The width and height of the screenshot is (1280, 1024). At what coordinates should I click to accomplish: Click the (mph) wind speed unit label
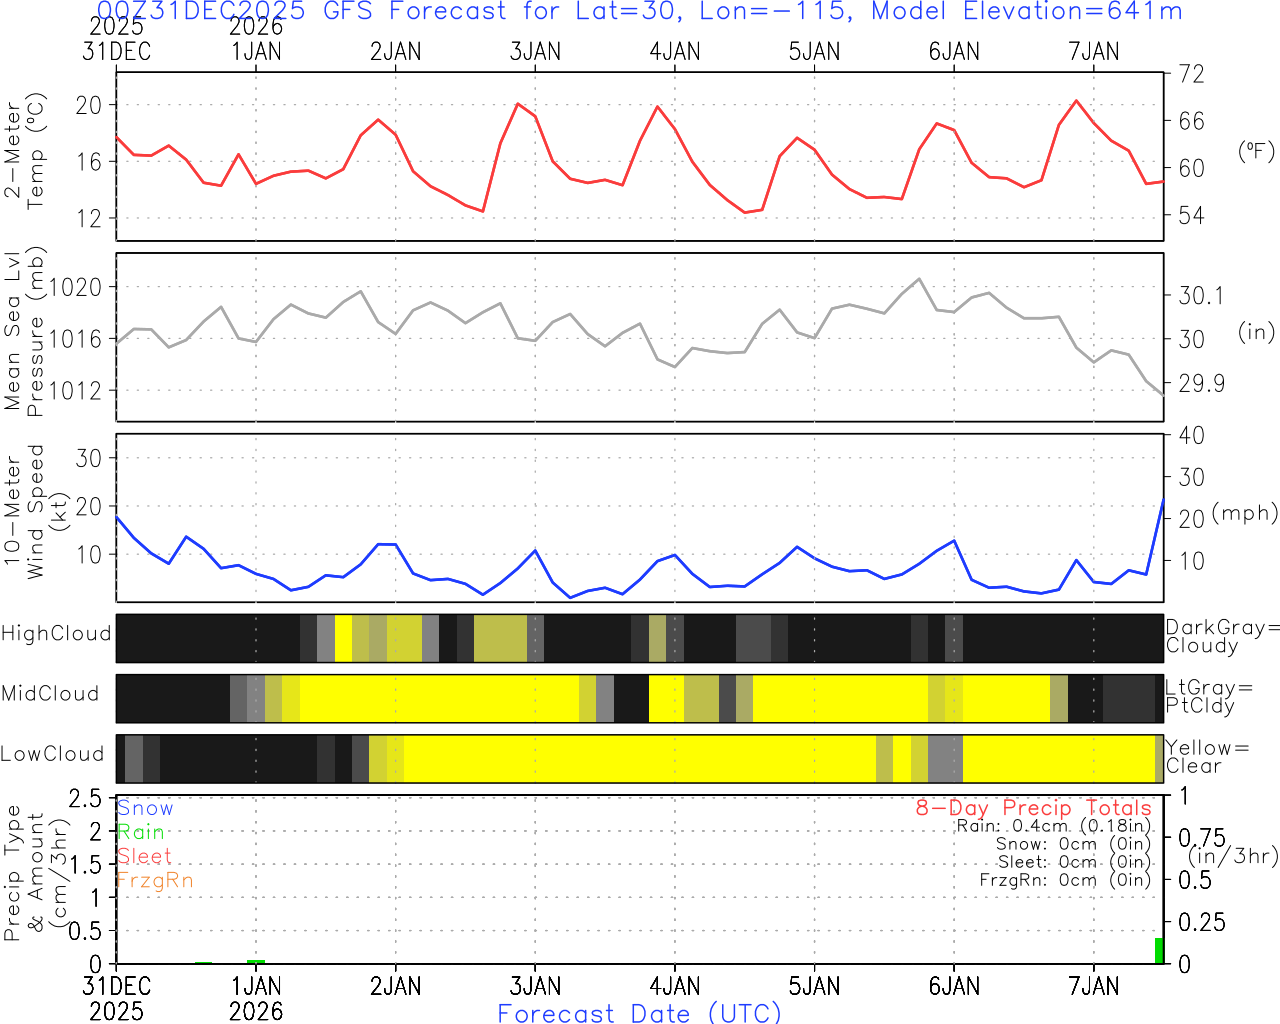coord(1245,513)
